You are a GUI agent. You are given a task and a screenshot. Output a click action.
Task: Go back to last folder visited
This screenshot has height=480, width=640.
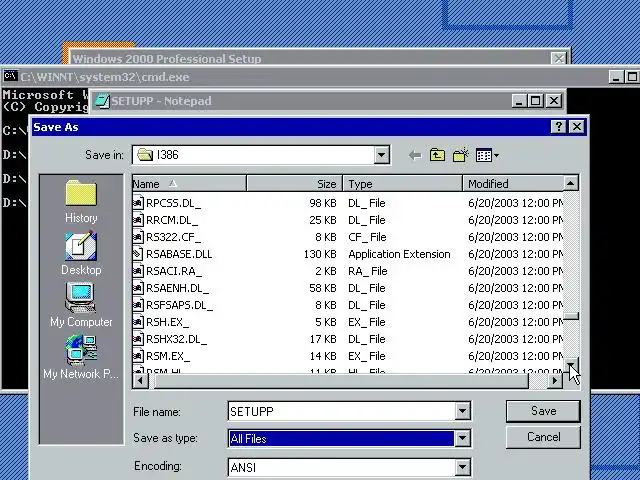click(415, 155)
